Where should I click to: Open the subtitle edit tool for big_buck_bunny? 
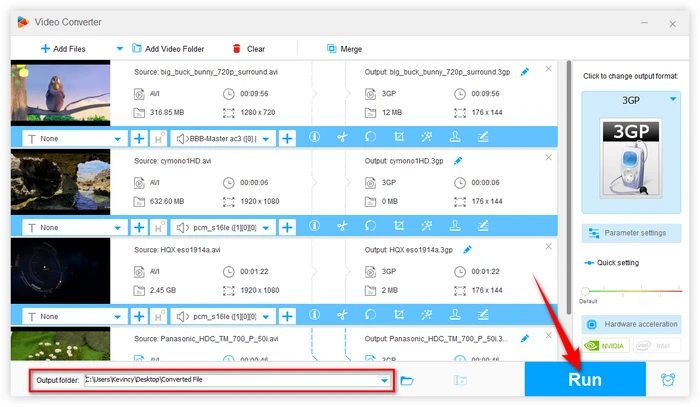(483, 137)
